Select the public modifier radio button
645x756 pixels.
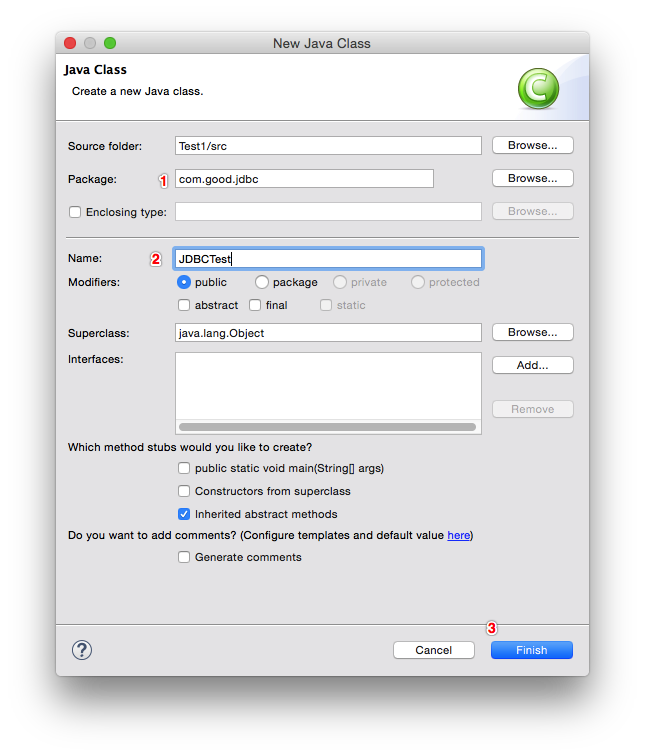[184, 282]
